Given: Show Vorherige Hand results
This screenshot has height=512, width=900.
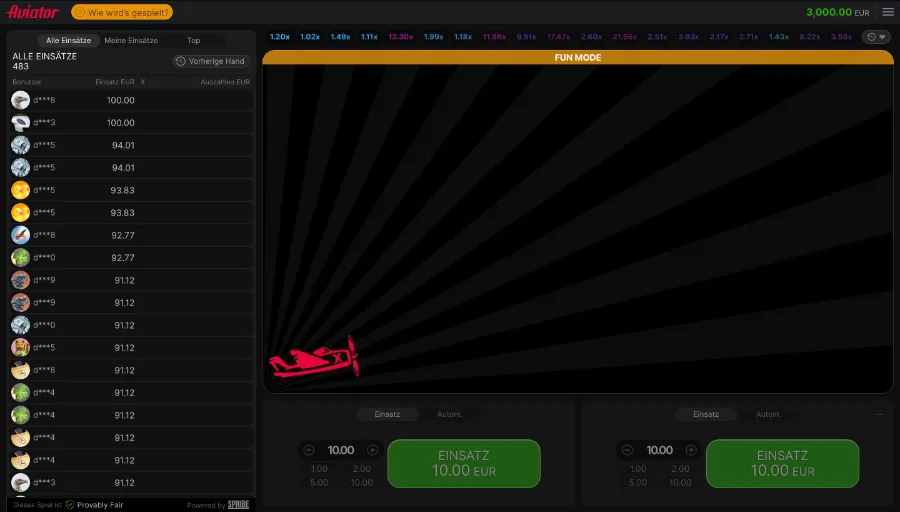Looking at the screenshot, I should click(210, 61).
